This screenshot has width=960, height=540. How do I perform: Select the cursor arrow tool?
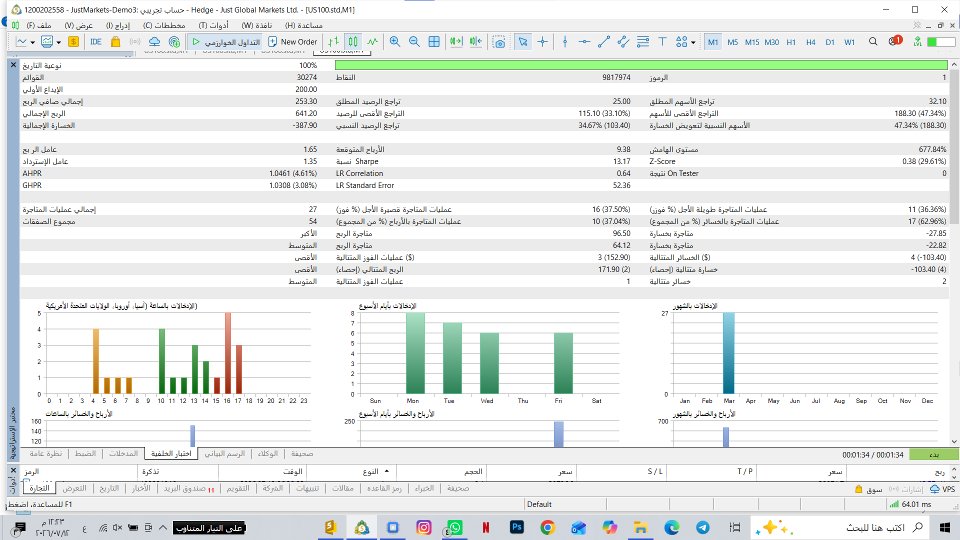pos(522,42)
